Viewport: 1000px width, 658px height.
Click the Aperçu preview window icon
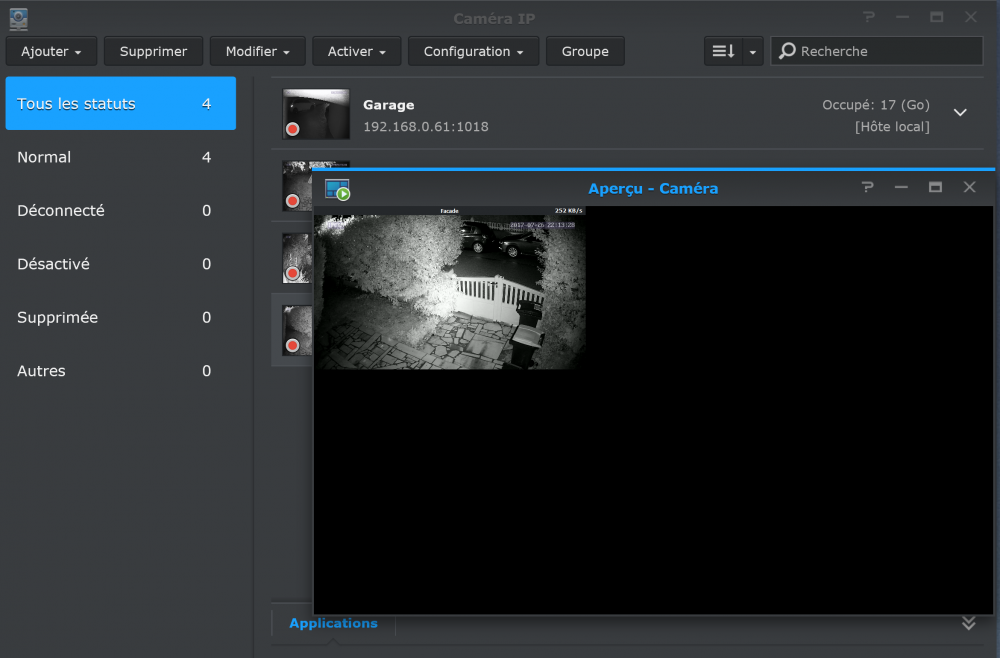click(x=337, y=188)
